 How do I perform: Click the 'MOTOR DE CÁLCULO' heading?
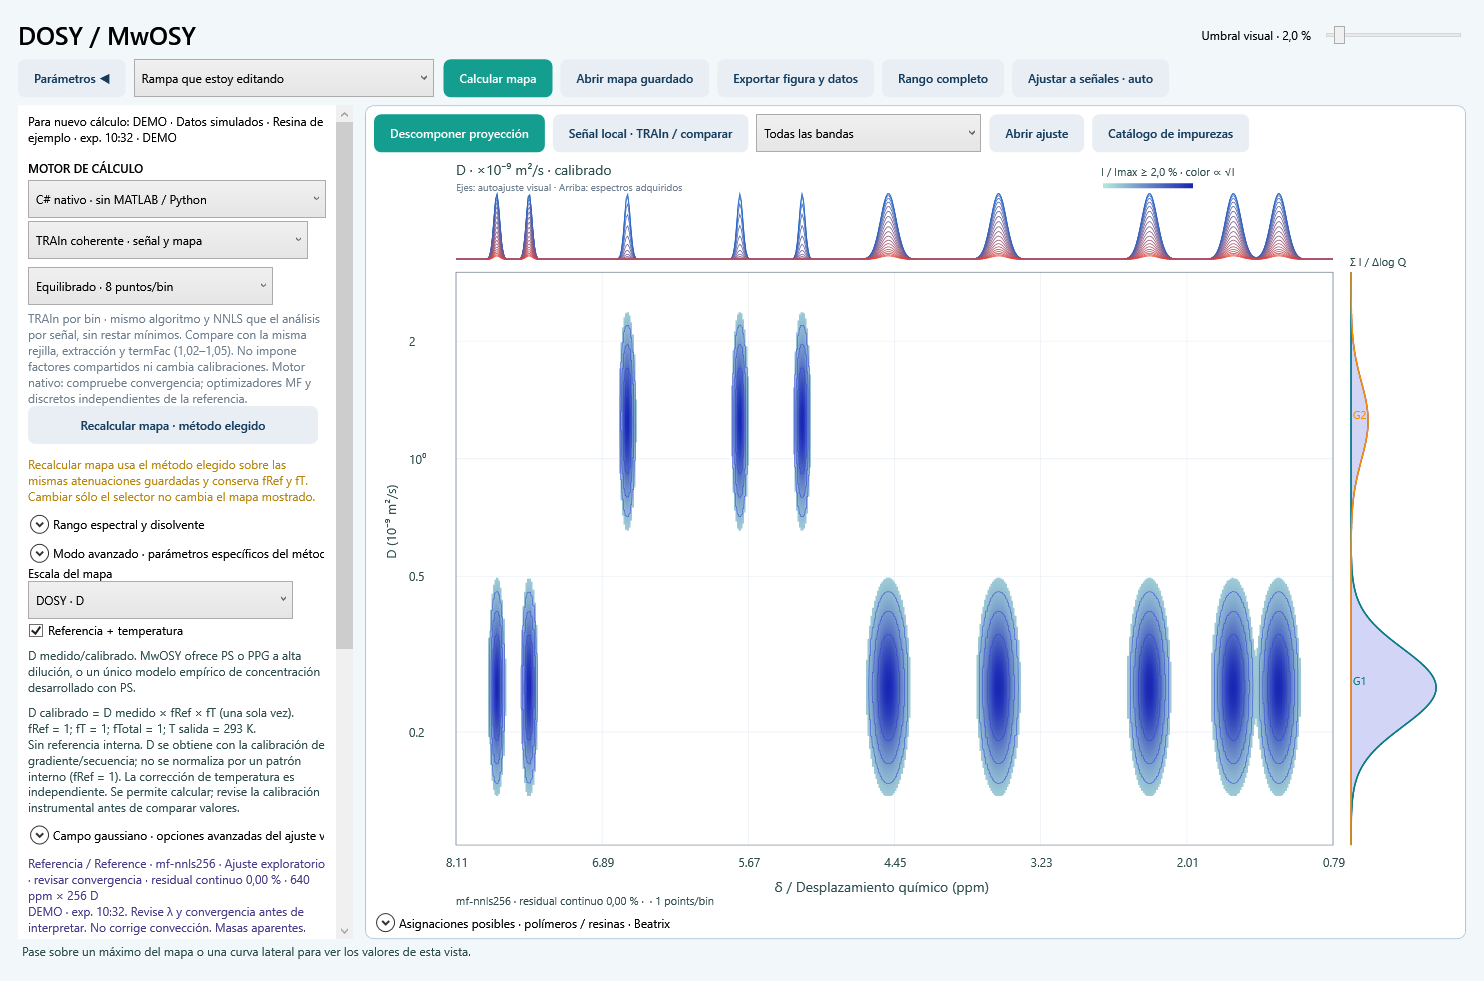pyautogui.click(x=86, y=169)
